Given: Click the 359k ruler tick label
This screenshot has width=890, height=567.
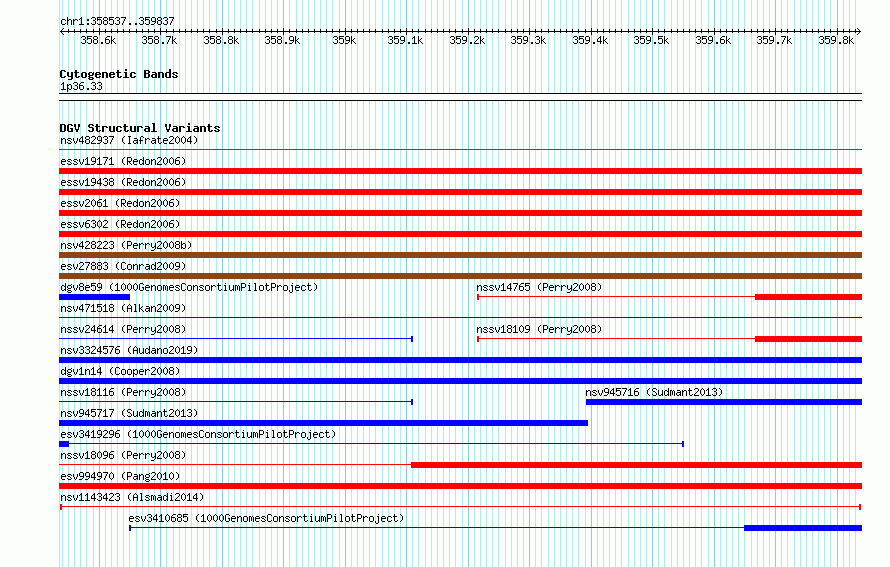Looking at the screenshot, I should pos(345,40).
